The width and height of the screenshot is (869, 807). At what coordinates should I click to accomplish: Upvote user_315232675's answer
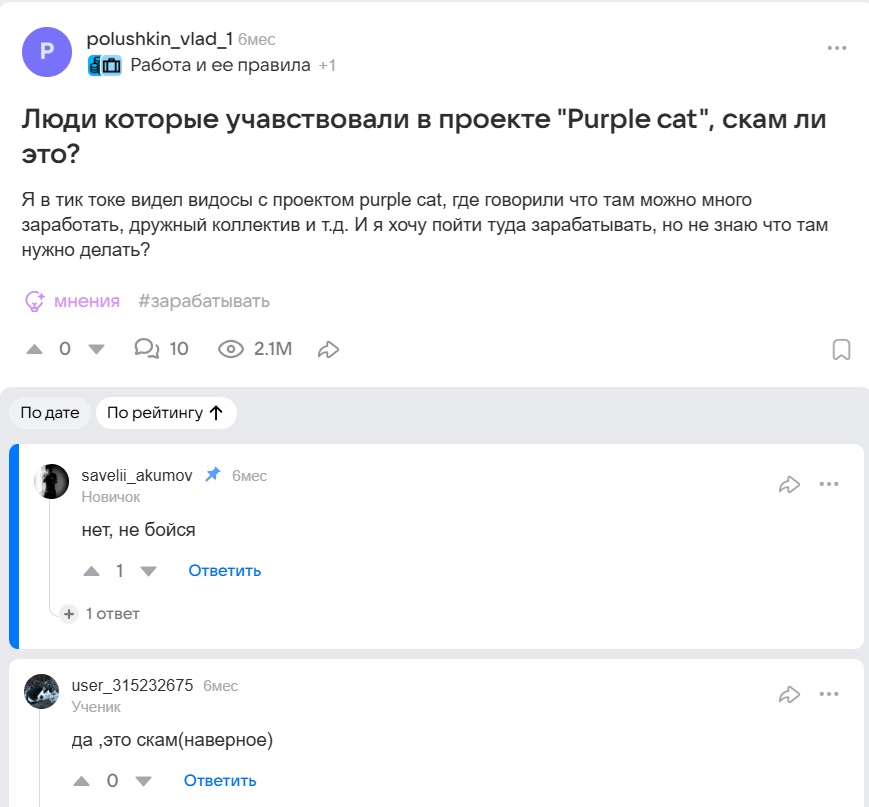(x=82, y=781)
